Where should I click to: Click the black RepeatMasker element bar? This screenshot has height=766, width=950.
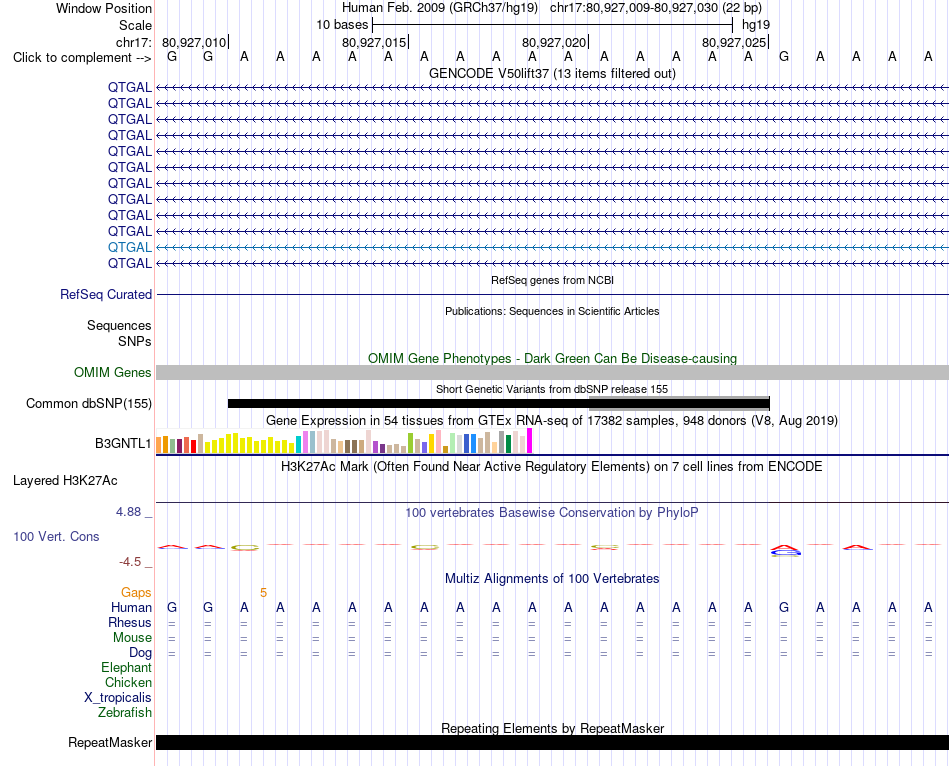(x=552, y=742)
